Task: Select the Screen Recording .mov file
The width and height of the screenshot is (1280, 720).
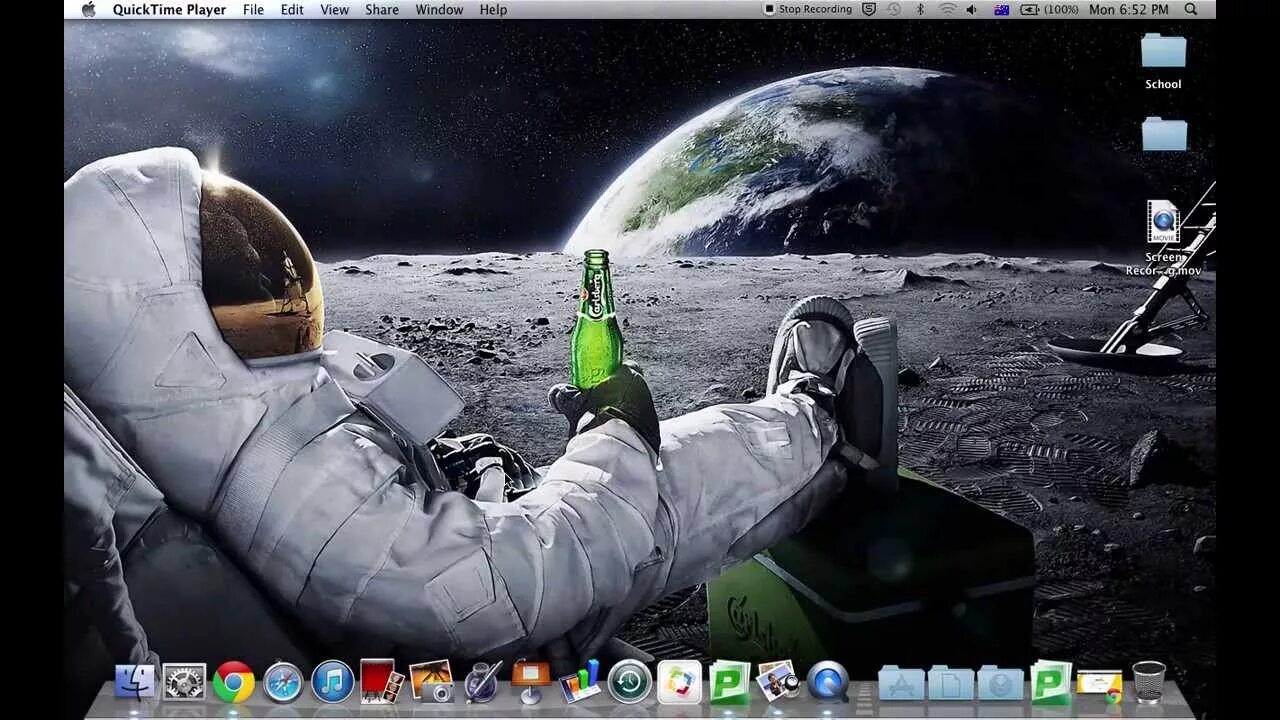Action: pyautogui.click(x=1164, y=238)
